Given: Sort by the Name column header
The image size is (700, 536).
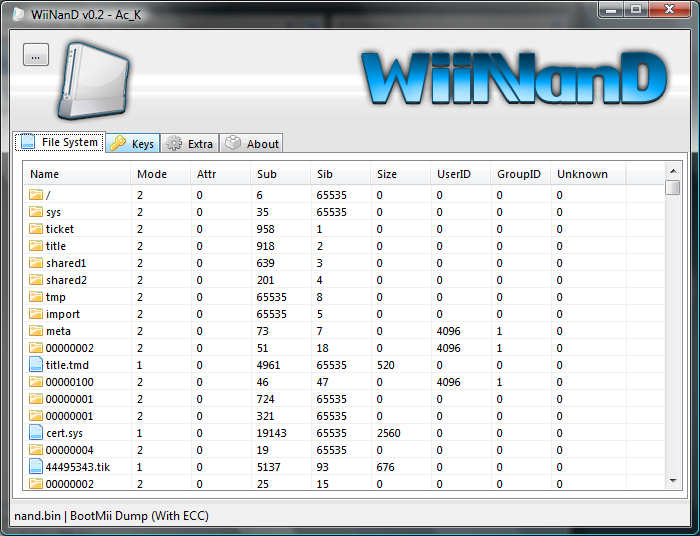Looking at the screenshot, I should pos(77,174).
